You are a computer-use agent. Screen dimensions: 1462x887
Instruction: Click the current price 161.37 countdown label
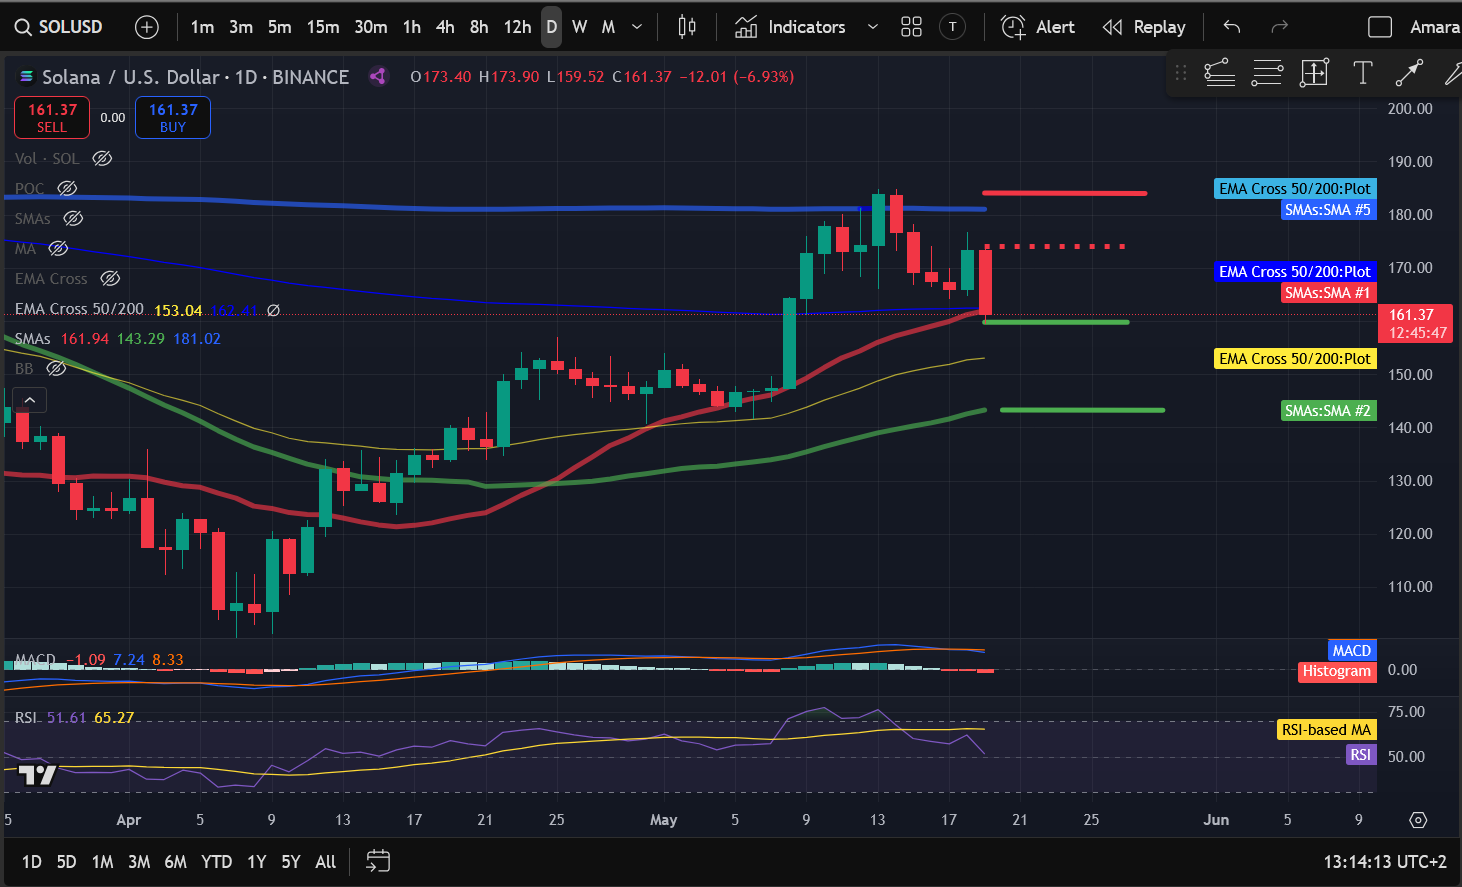[1417, 323]
